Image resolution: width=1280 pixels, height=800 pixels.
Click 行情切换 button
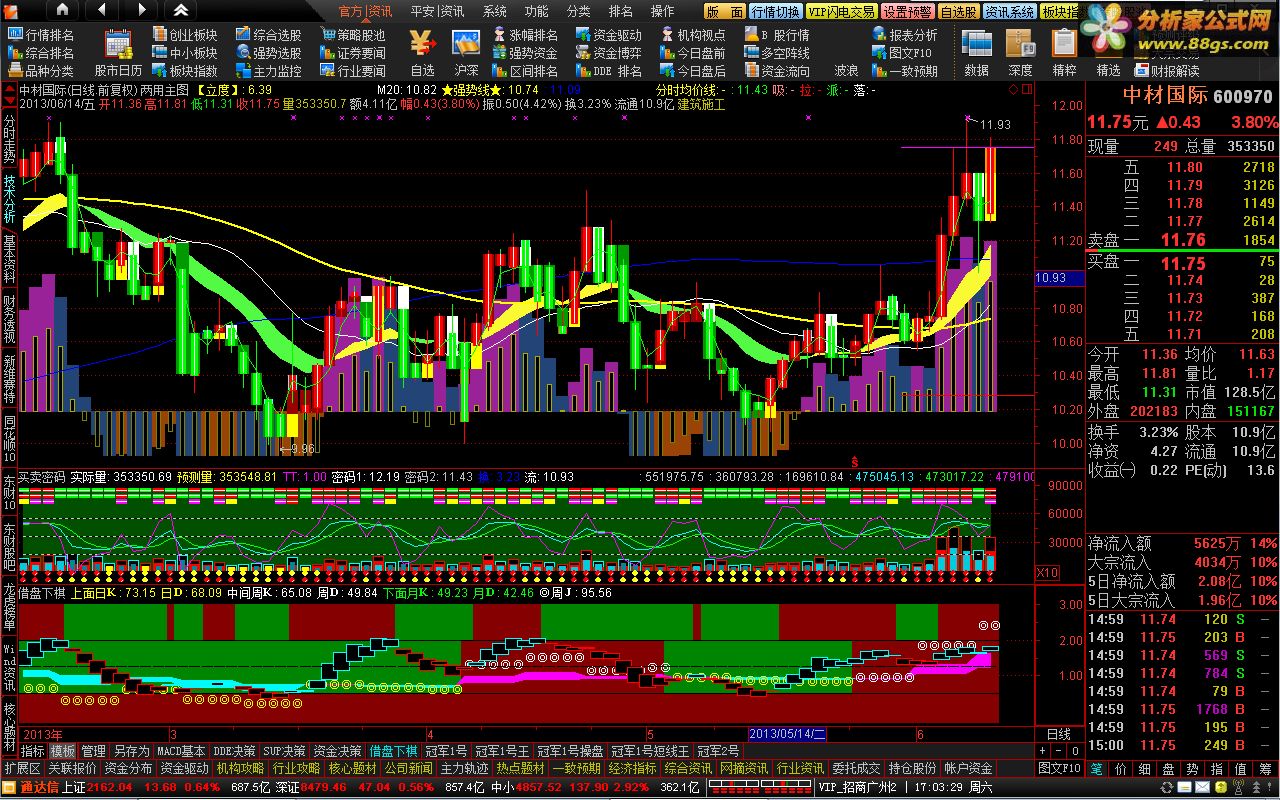tap(775, 11)
